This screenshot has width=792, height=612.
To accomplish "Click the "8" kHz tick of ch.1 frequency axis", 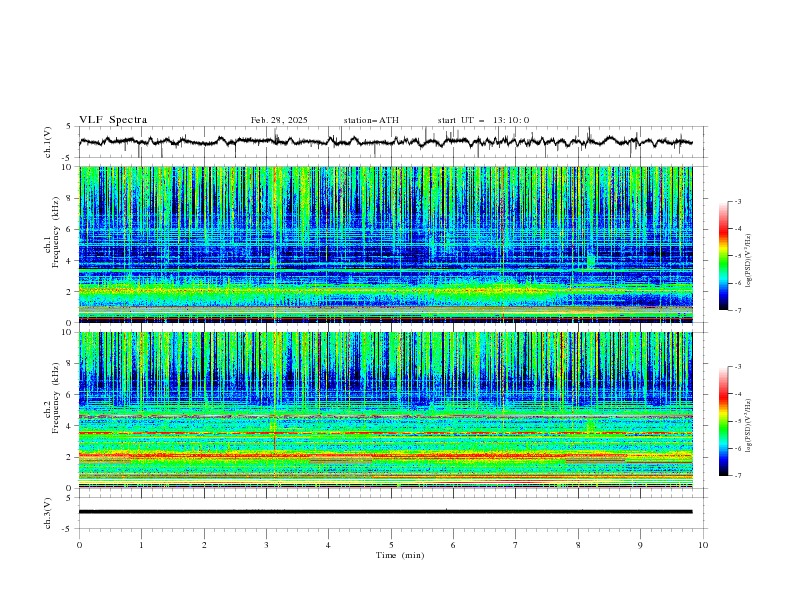I will (x=70, y=198).
